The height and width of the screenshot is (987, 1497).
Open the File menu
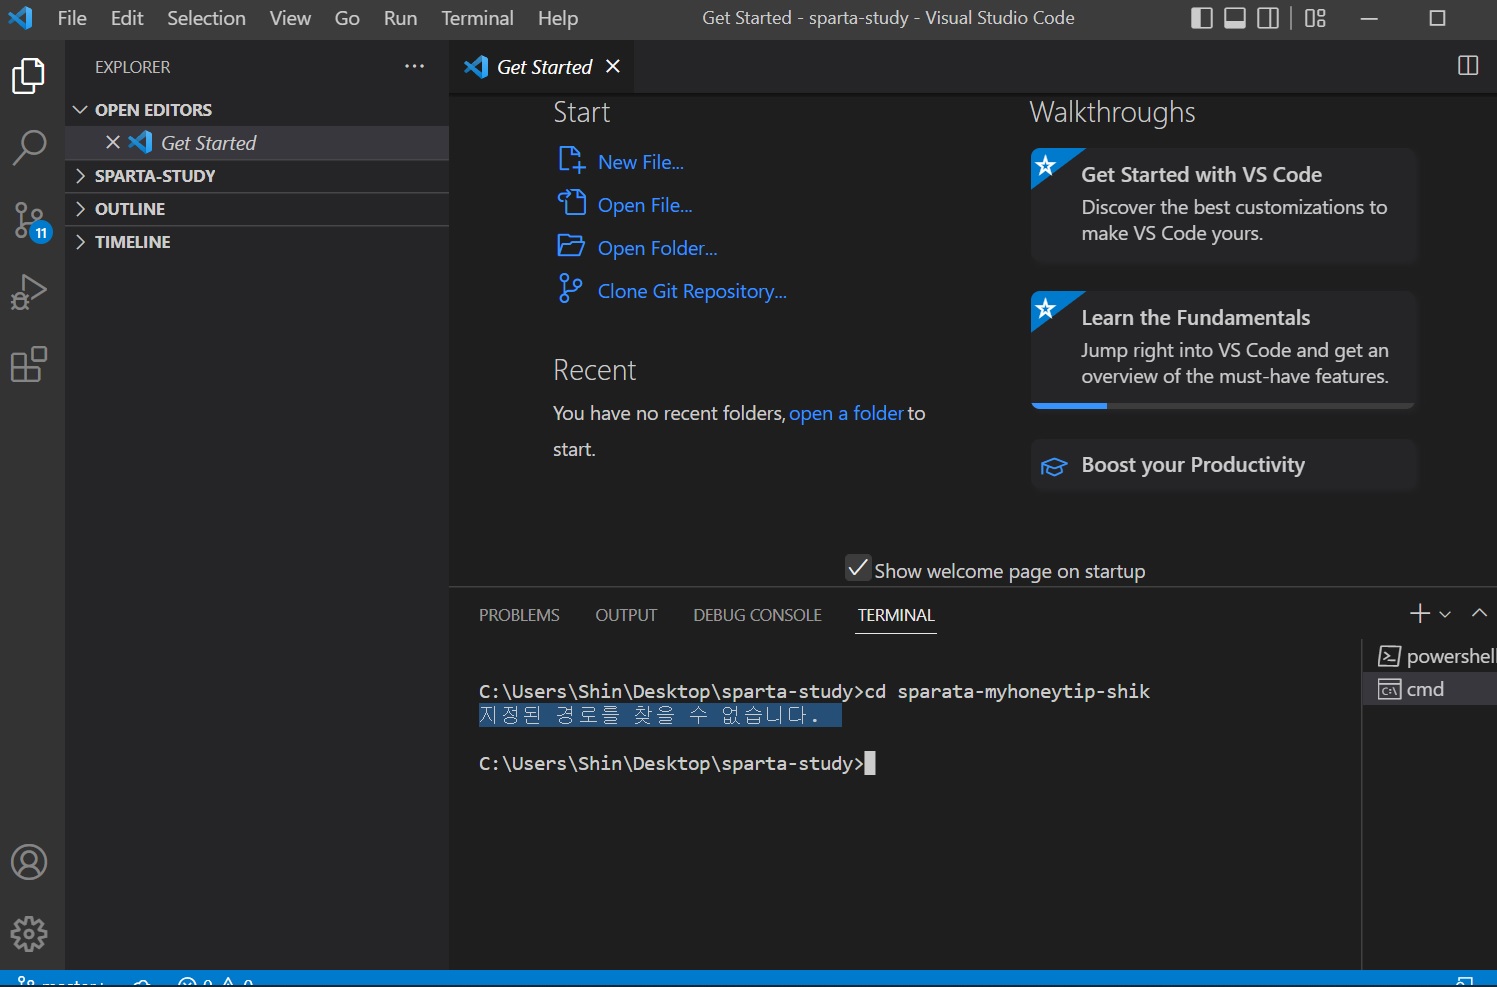pos(72,18)
